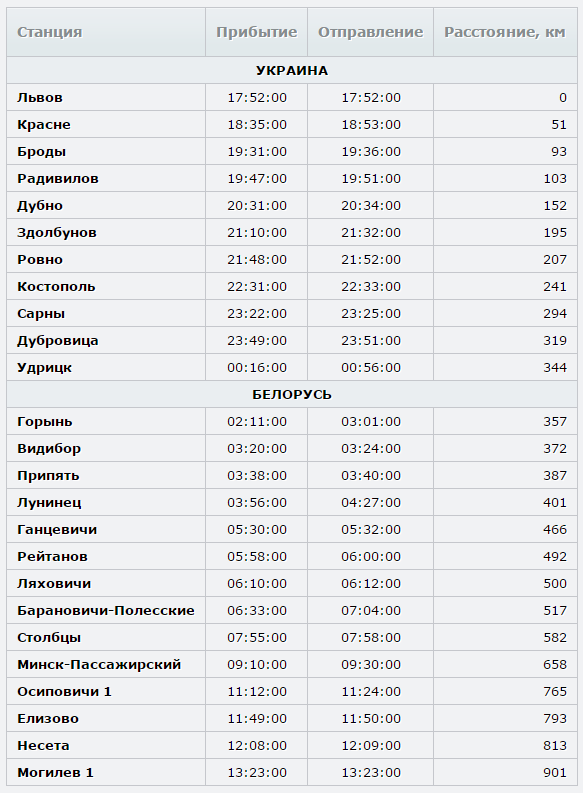Select the Горынь station row
Screen dimensions: 583x793
click(x=292, y=421)
